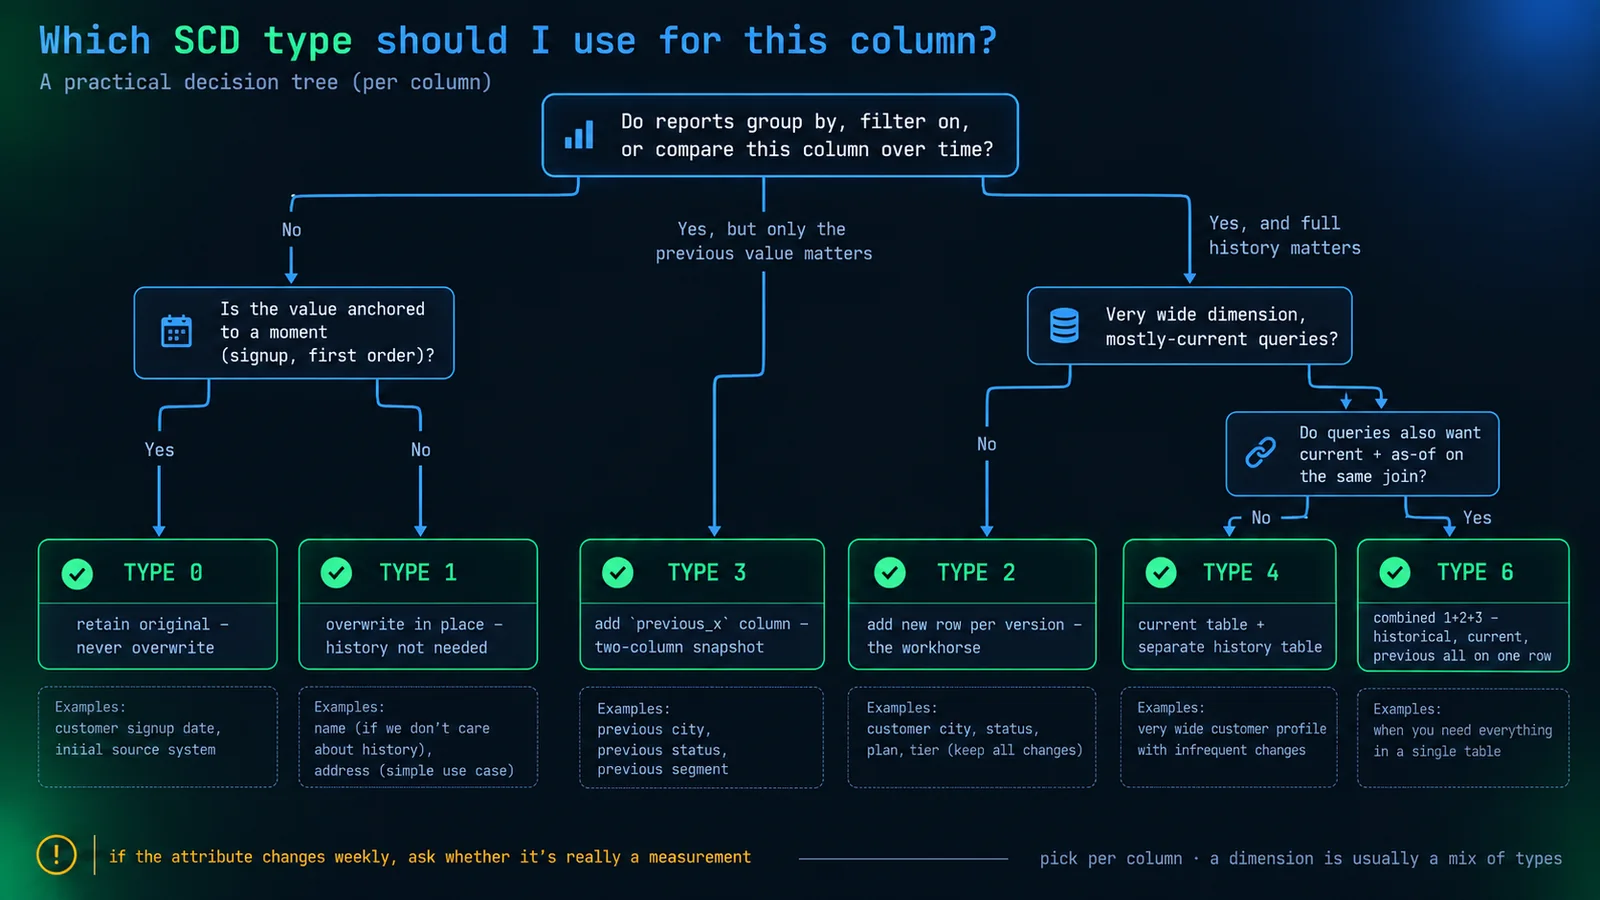Viewport: 1600px width, 900px height.
Task: Click the "TYPE 4" heading
Action: [1241, 572]
